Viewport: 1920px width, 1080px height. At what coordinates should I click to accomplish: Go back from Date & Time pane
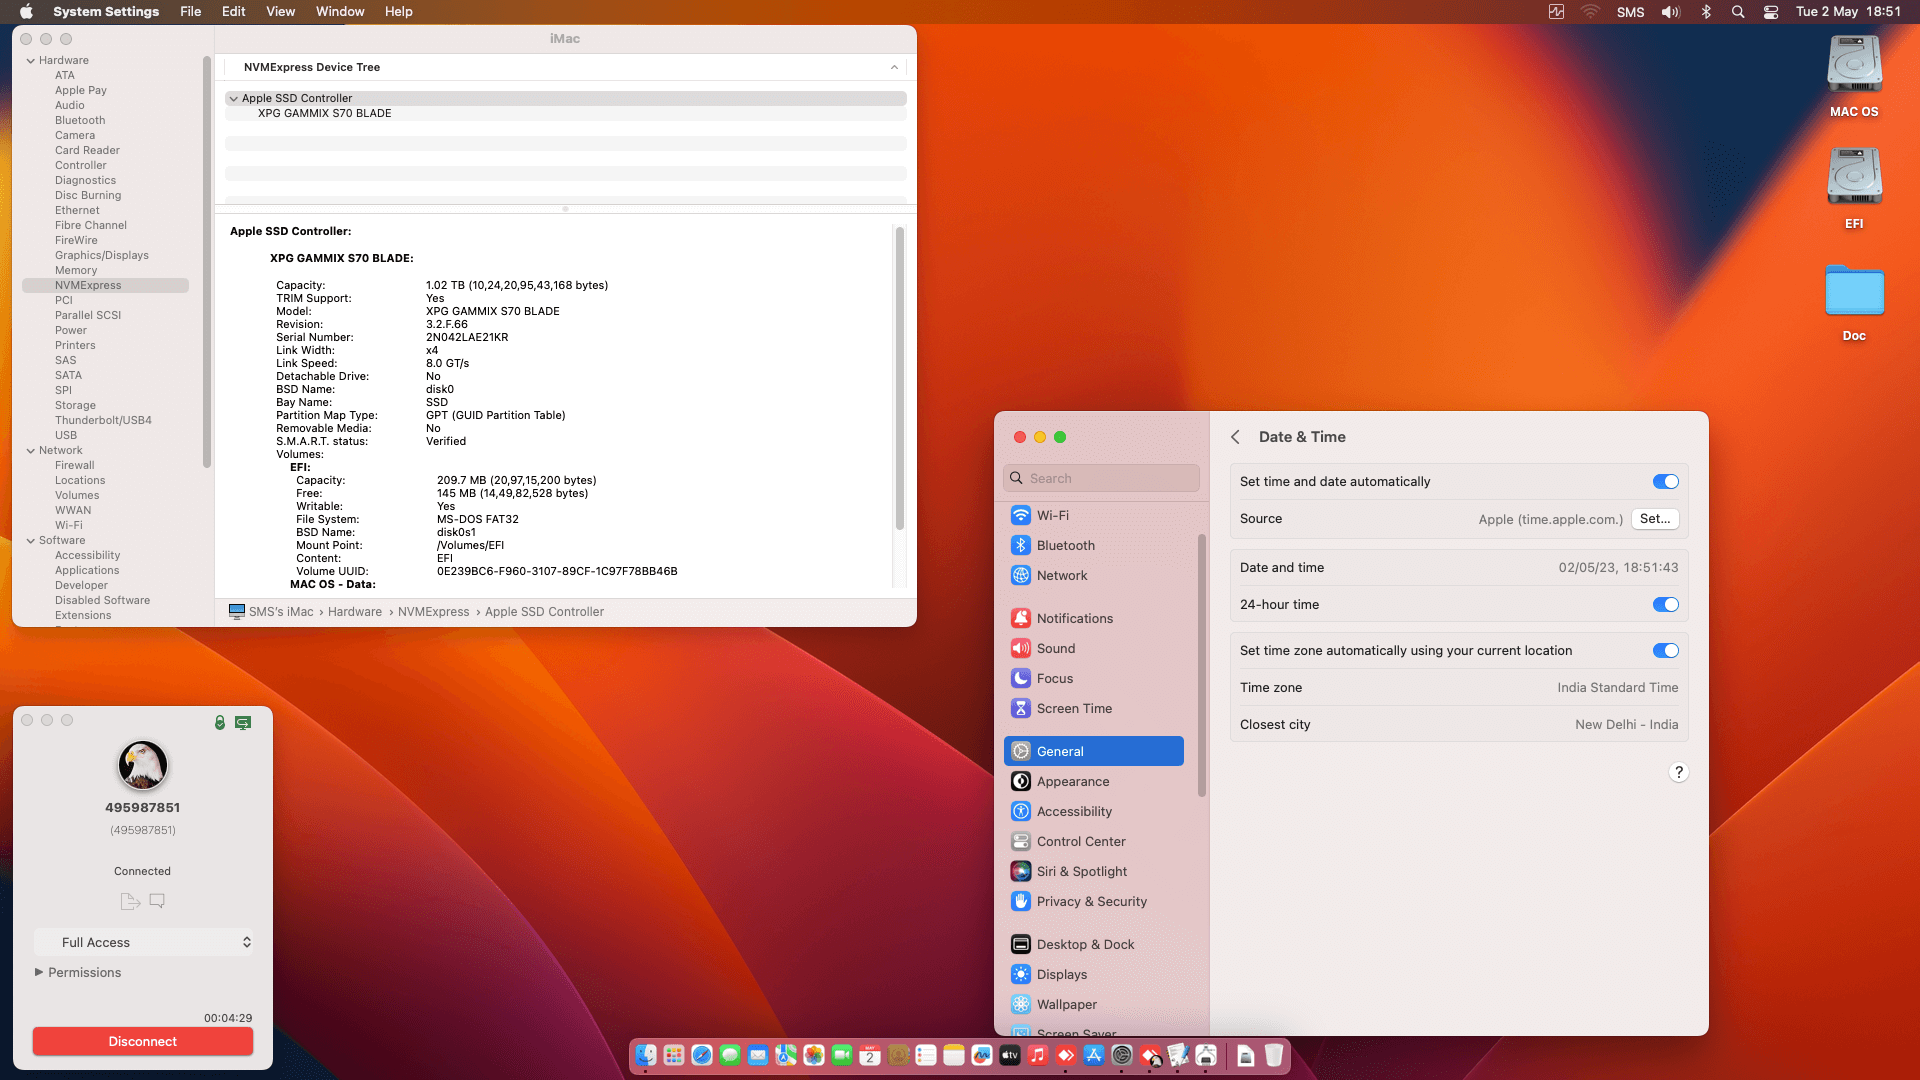pos(1235,437)
